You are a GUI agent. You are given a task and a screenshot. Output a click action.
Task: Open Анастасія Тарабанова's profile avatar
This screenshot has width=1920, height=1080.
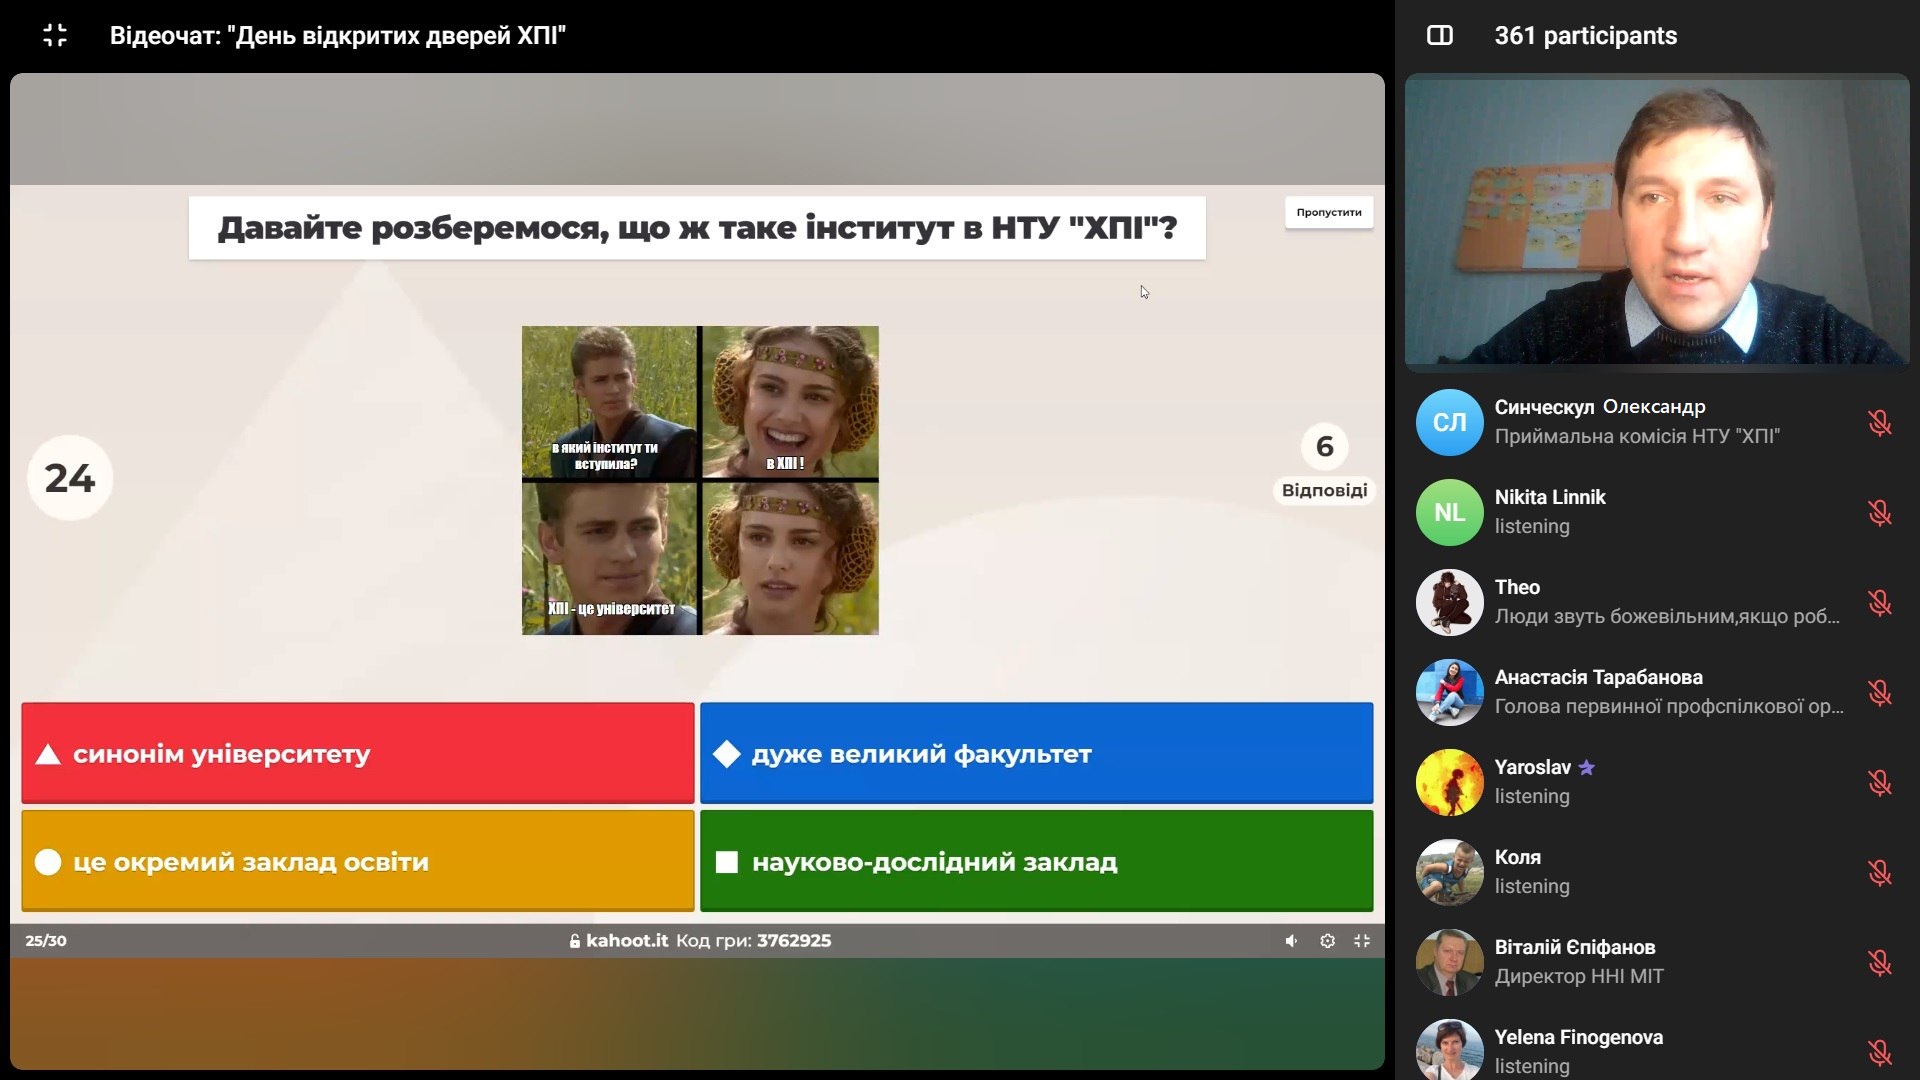(x=1449, y=692)
